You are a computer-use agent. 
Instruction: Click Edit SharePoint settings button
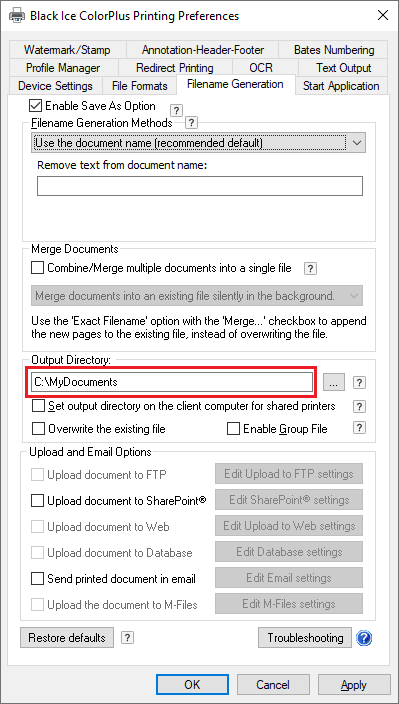289,500
